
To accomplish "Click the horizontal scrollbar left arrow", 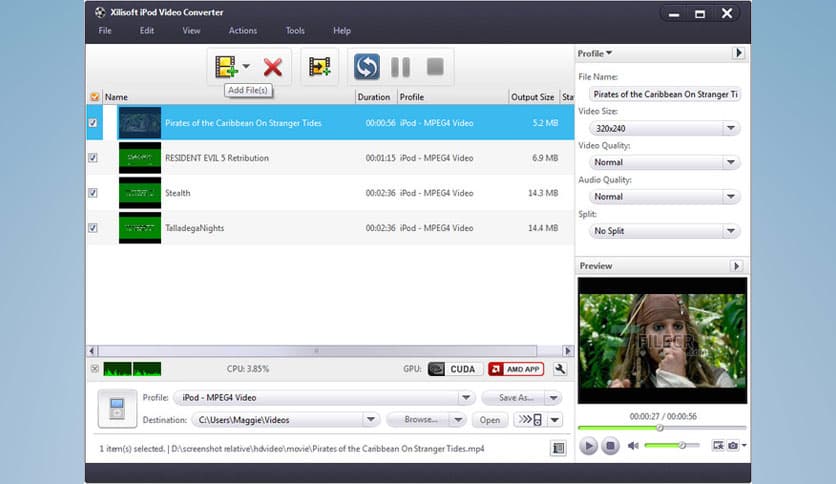I will pyautogui.click(x=92, y=351).
